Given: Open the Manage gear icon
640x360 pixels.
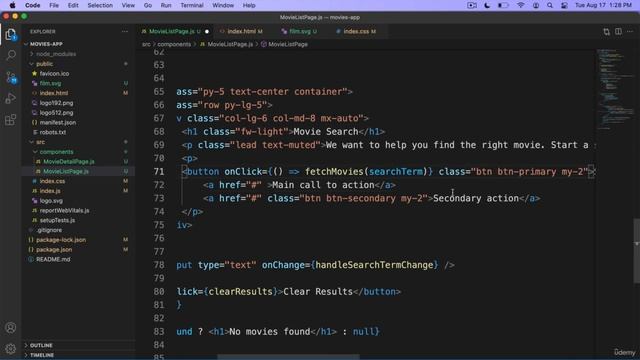Looking at the screenshot, I should [x=11, y=348].
